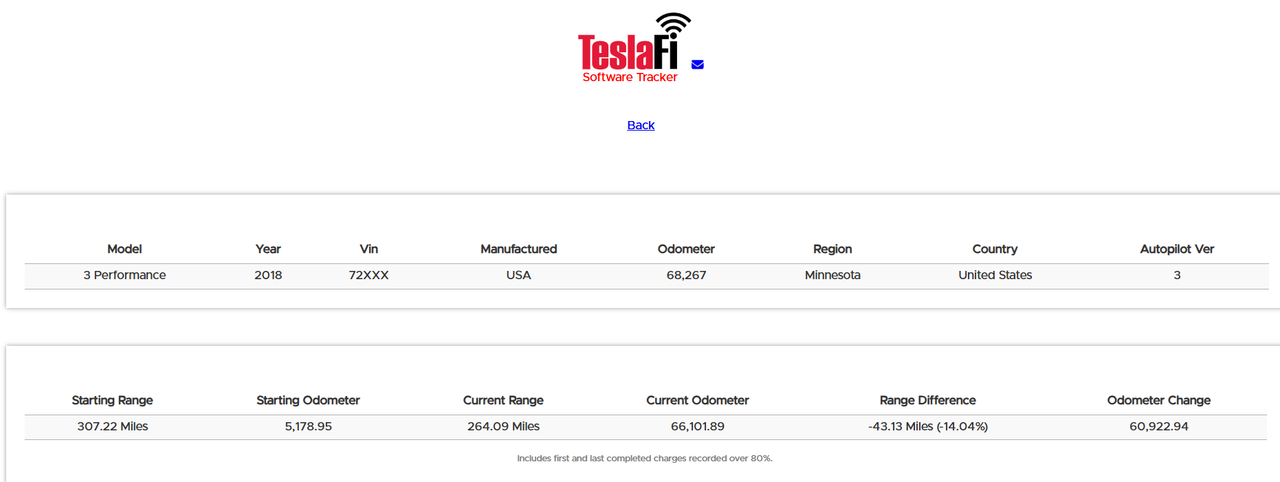Viewport: 1280px width, 482px height.
Task: Select the Region column header
Action: click(833, 249)
